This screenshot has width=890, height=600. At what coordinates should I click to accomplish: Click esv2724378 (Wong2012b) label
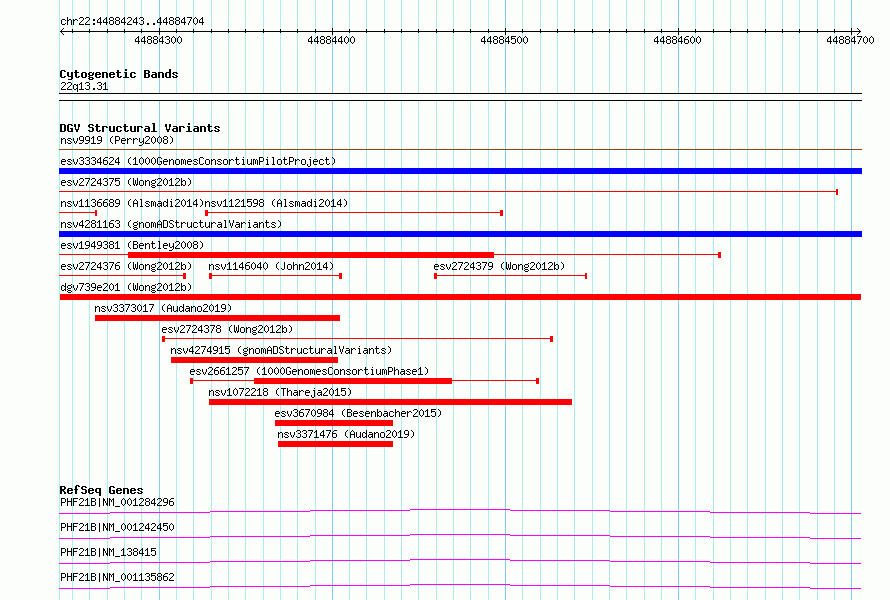pos(227,329)
